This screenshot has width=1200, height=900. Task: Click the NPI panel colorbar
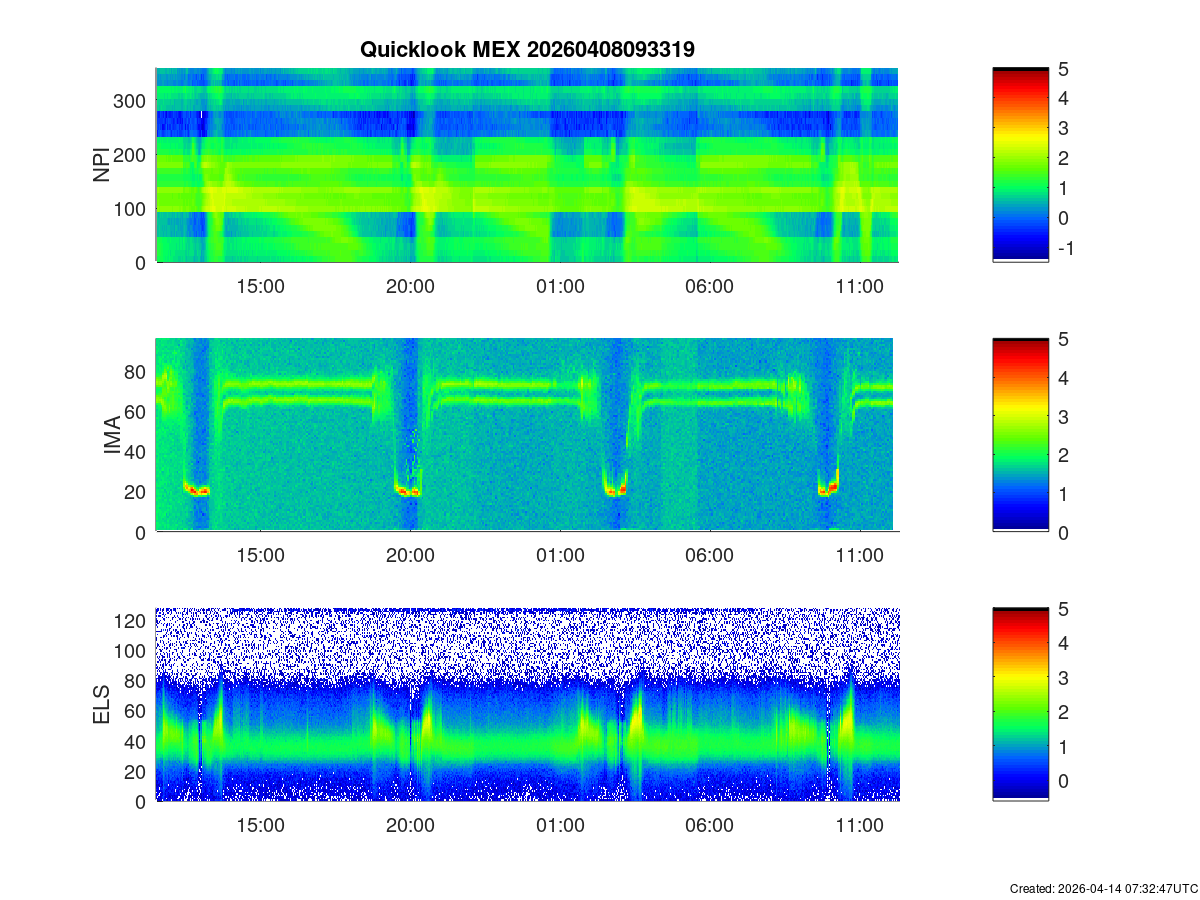click(1020, 165)
